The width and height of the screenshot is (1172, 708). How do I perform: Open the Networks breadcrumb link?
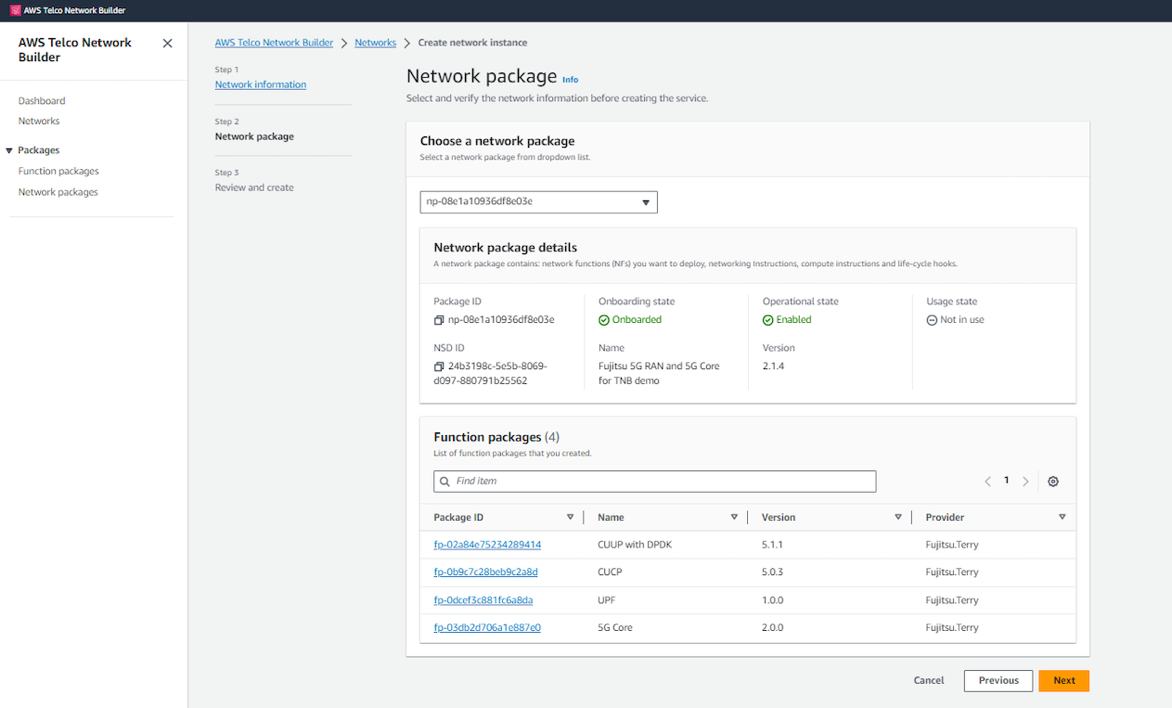(375, 42)
